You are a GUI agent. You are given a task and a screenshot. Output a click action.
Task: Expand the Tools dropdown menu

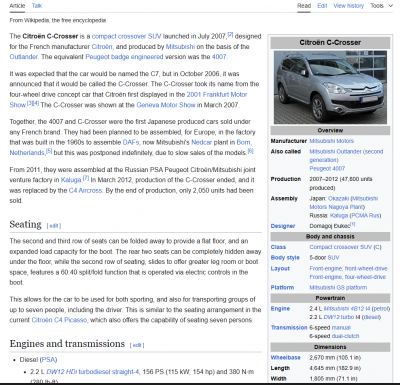click(381, 6)
